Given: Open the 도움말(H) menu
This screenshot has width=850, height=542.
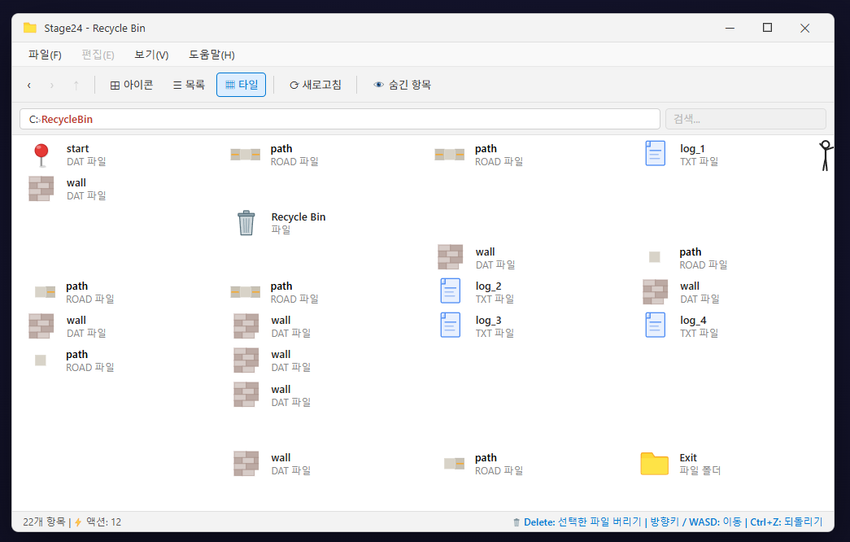Looking at the screenshot, I should (211, 55).
